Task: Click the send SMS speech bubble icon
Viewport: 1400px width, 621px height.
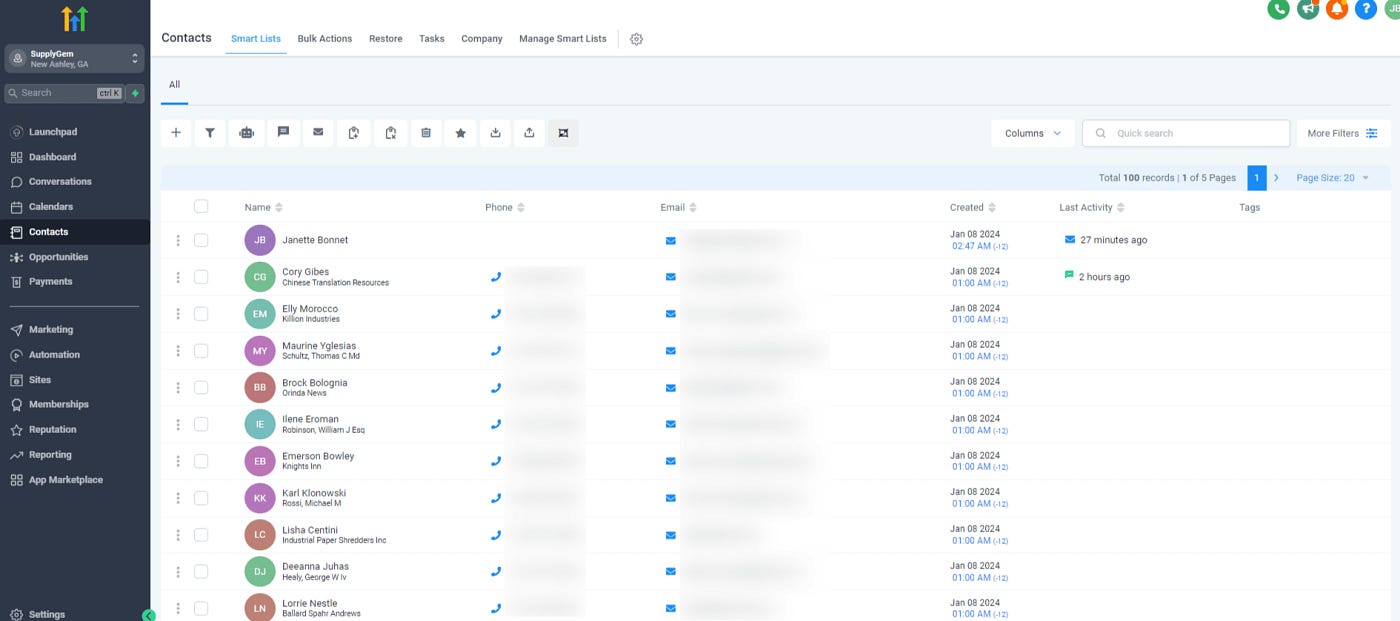Action: [x=283, y=133]
